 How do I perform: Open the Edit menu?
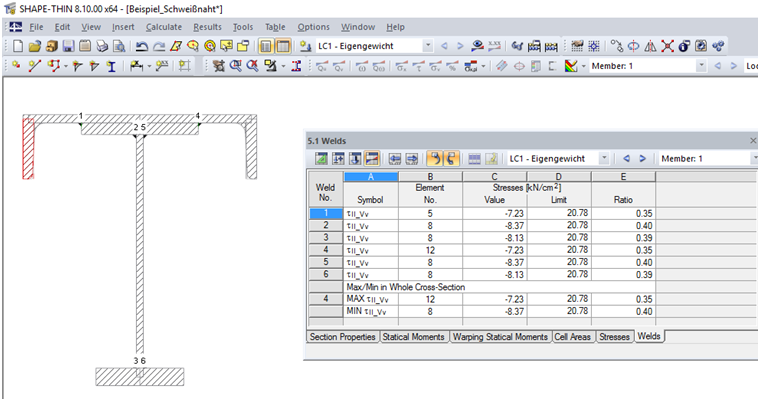point(62,27)
